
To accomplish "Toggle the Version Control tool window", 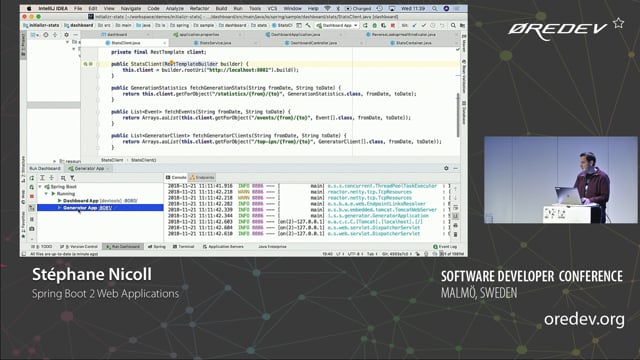I will coord(79,247).
